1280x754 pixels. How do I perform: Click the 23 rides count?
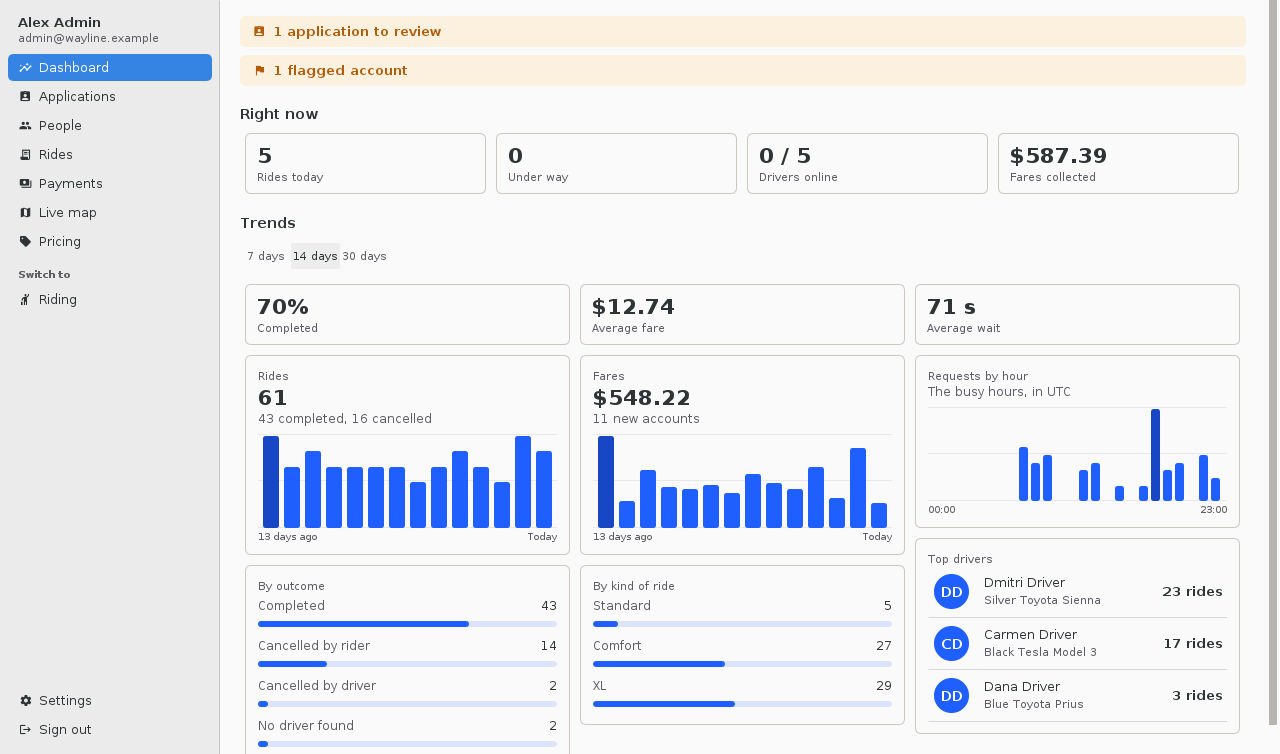click(1192, 592)
